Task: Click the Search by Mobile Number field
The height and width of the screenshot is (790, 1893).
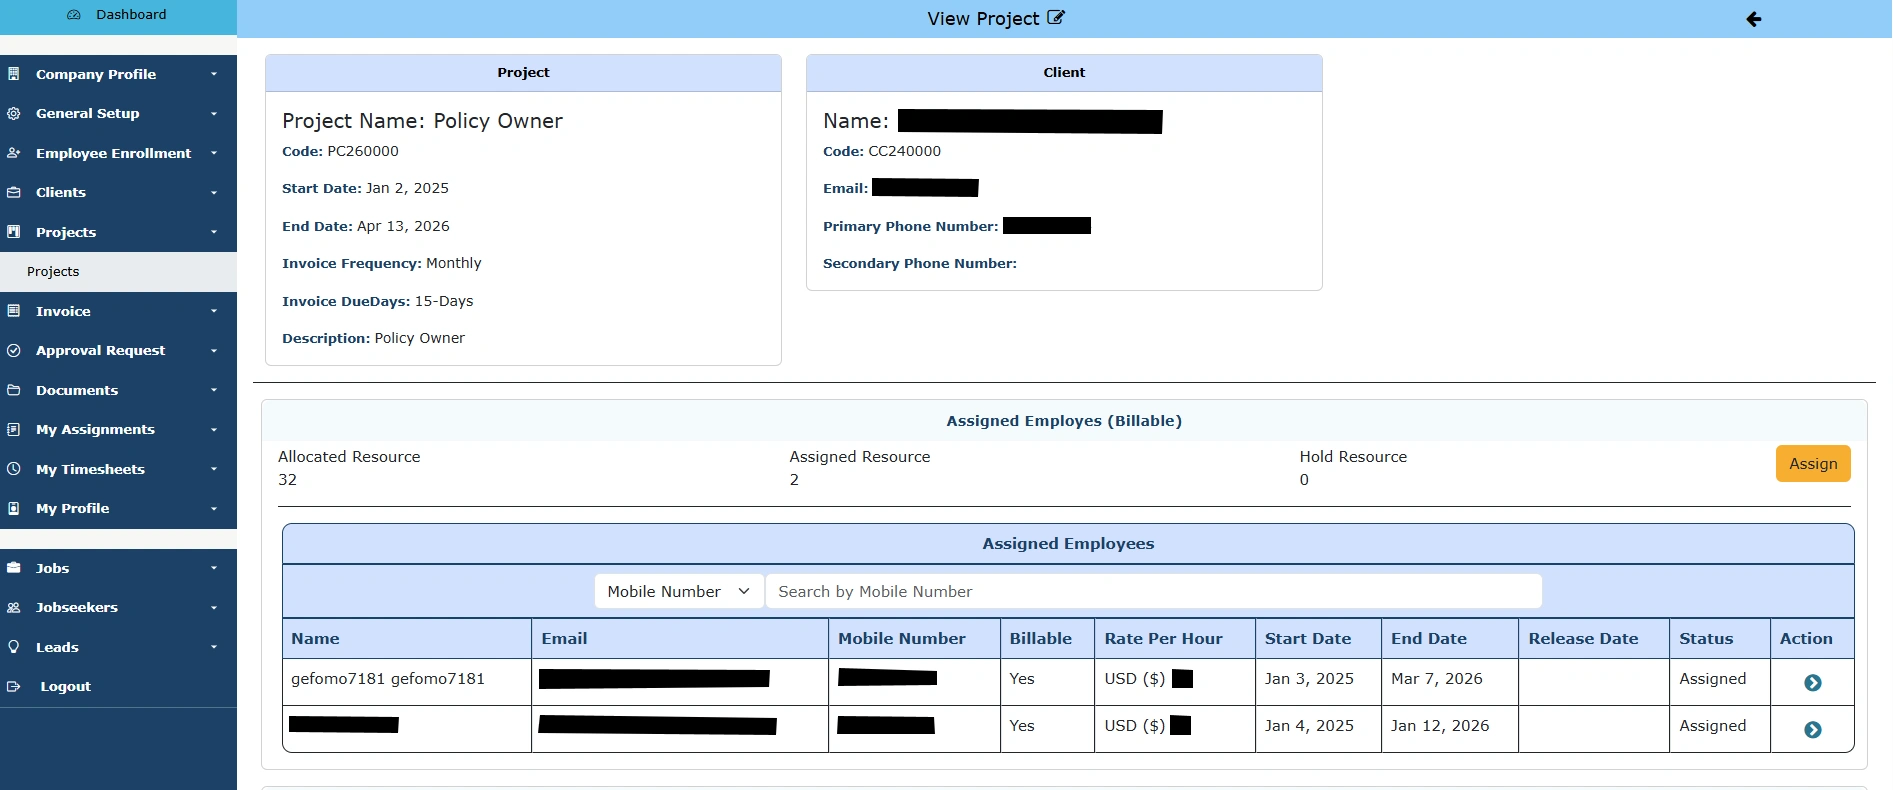Action: tap(1152, 592)
